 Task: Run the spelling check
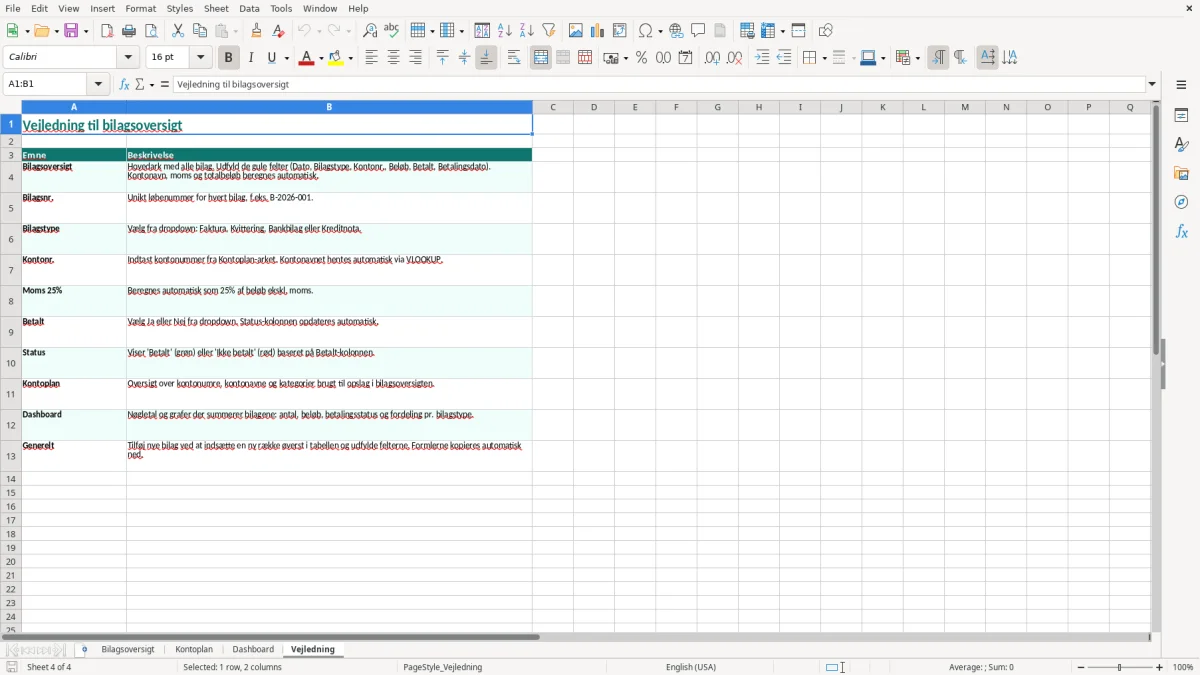pyautogui.click(x=392, y=31)
